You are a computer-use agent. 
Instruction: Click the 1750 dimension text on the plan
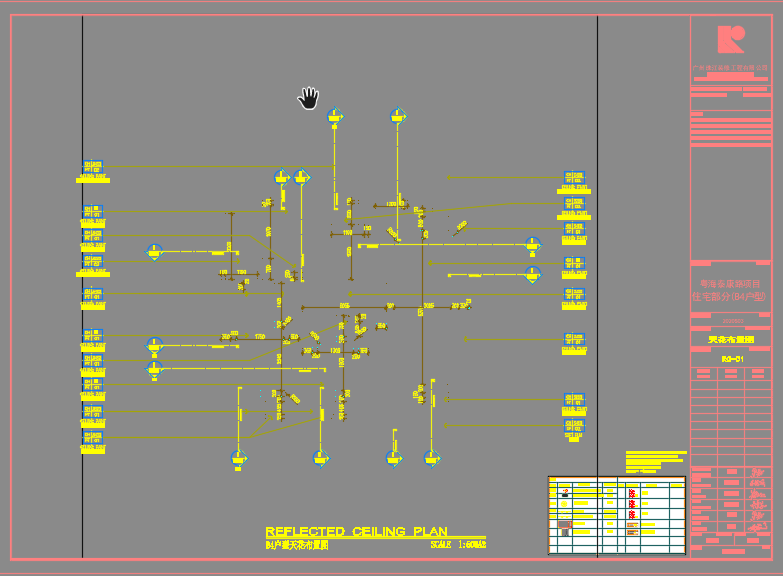[260, 337]
